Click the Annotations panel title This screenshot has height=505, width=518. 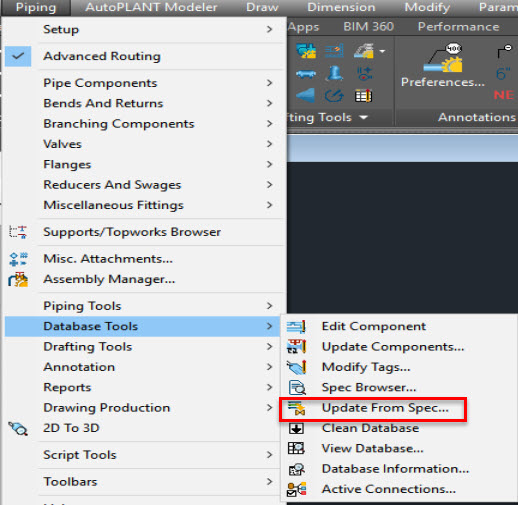[477, 117]
